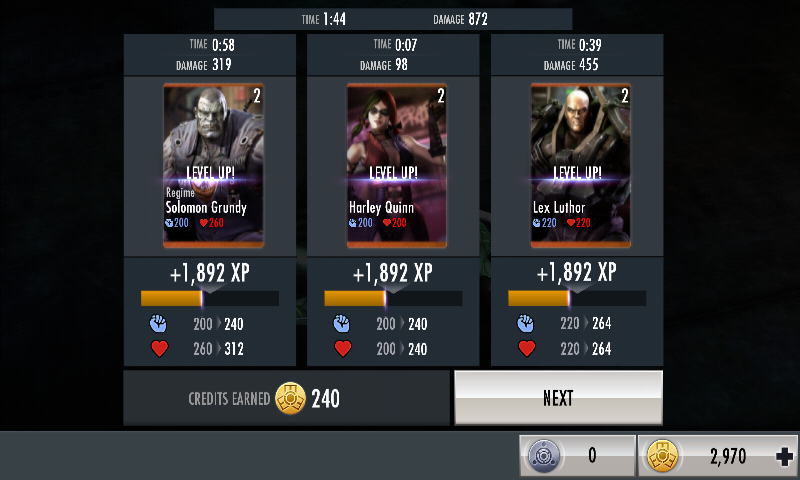
Task: Tap the plus icon to buy credits
Action: click(784, 456)
